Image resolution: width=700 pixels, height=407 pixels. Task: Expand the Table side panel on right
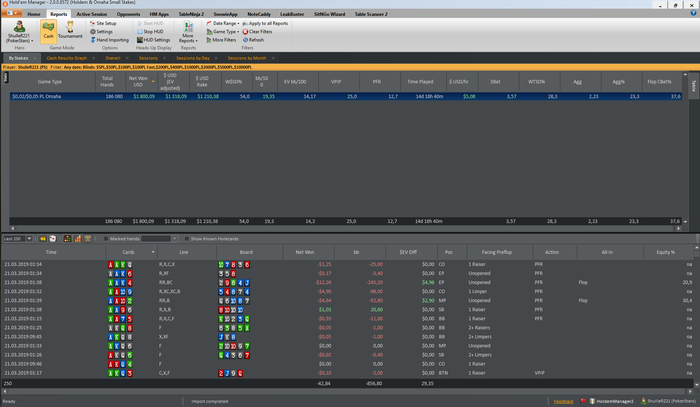(694, 86)
